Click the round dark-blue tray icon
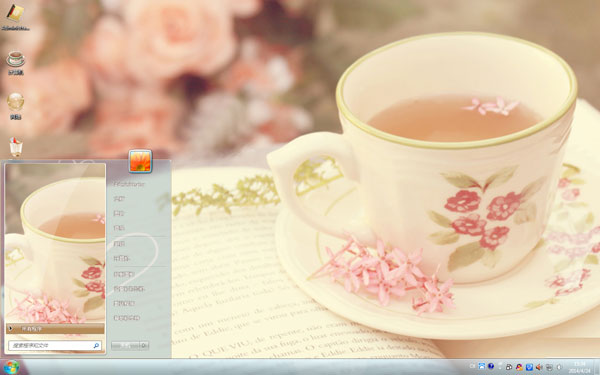 [491, 367]
